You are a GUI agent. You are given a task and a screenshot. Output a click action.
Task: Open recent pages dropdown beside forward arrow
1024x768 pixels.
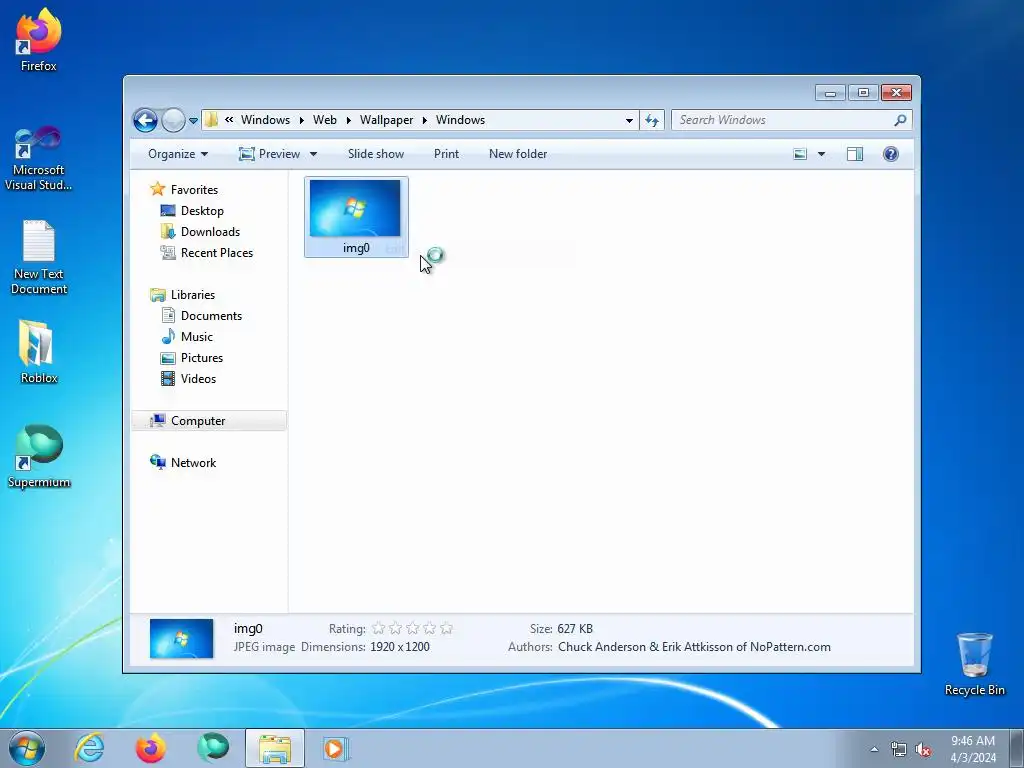coord(193,121)
